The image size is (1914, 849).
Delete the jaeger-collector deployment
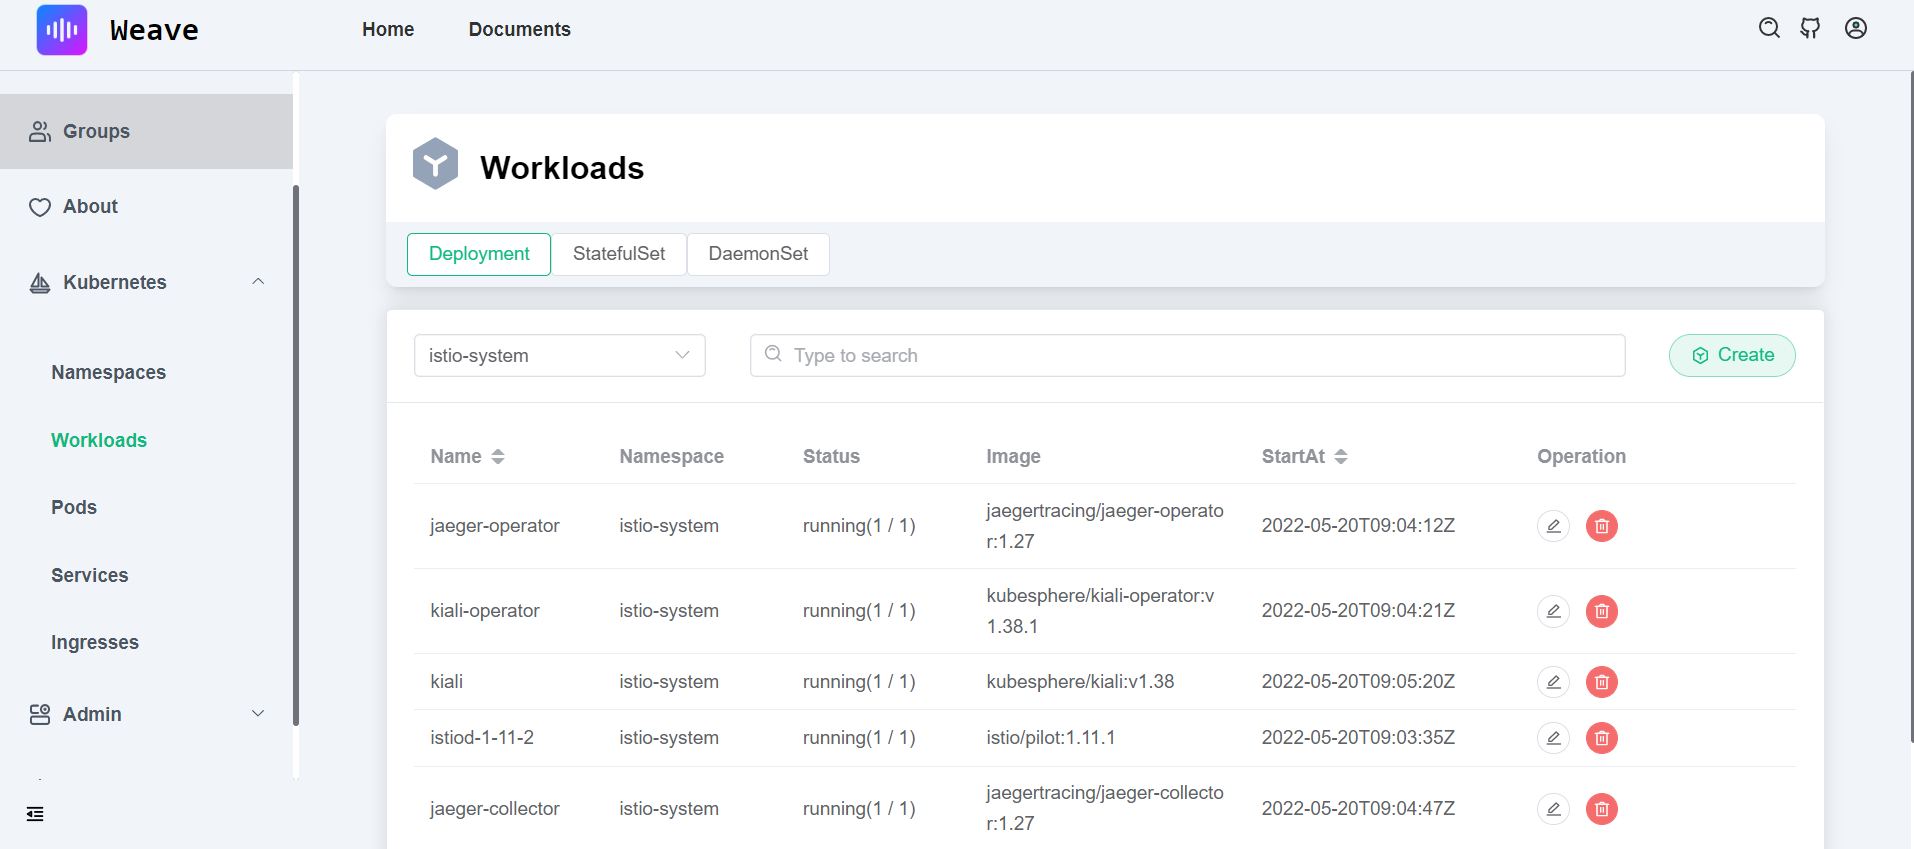click(x=1602, y=809)
